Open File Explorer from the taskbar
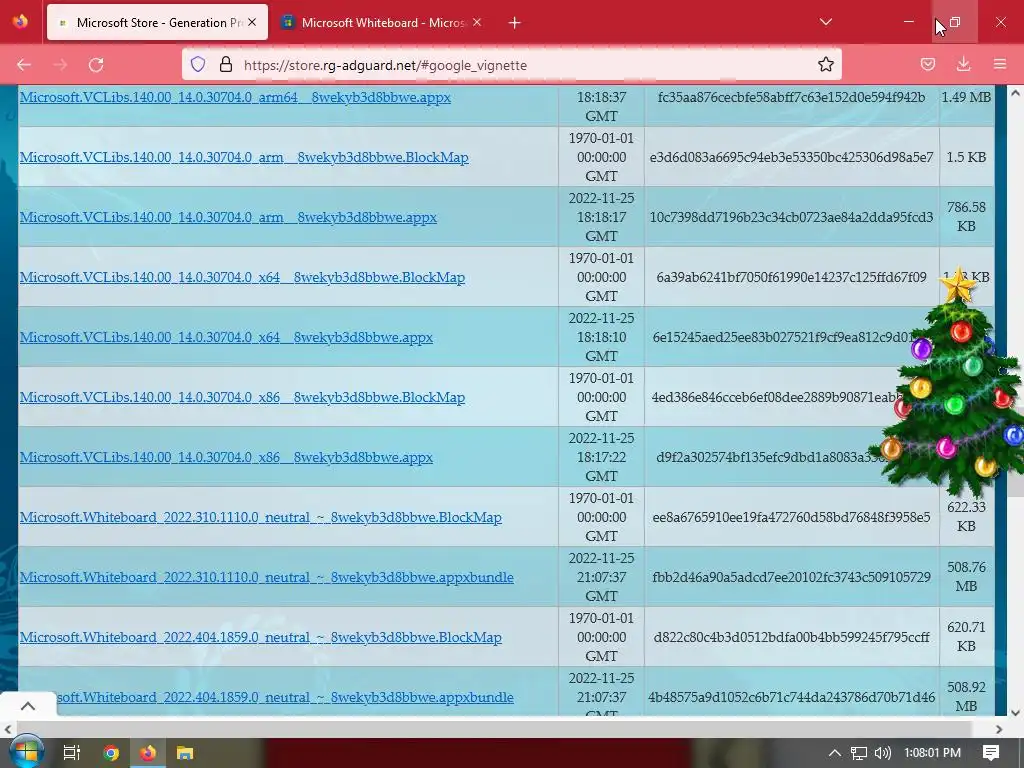The height and width of the screenshot is (768, 1024). click(x=185, y=753)
